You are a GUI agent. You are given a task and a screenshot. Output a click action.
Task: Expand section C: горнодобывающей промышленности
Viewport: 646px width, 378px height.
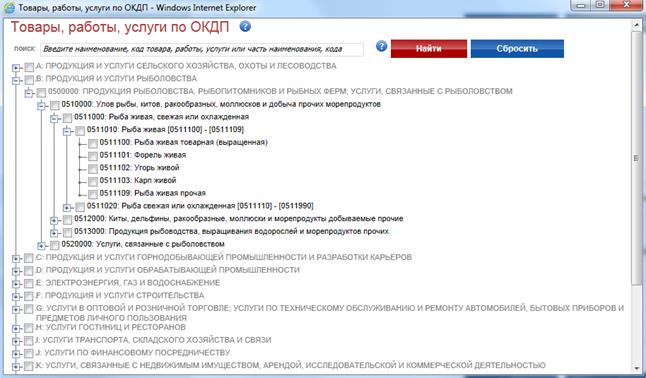coord(16,258)
